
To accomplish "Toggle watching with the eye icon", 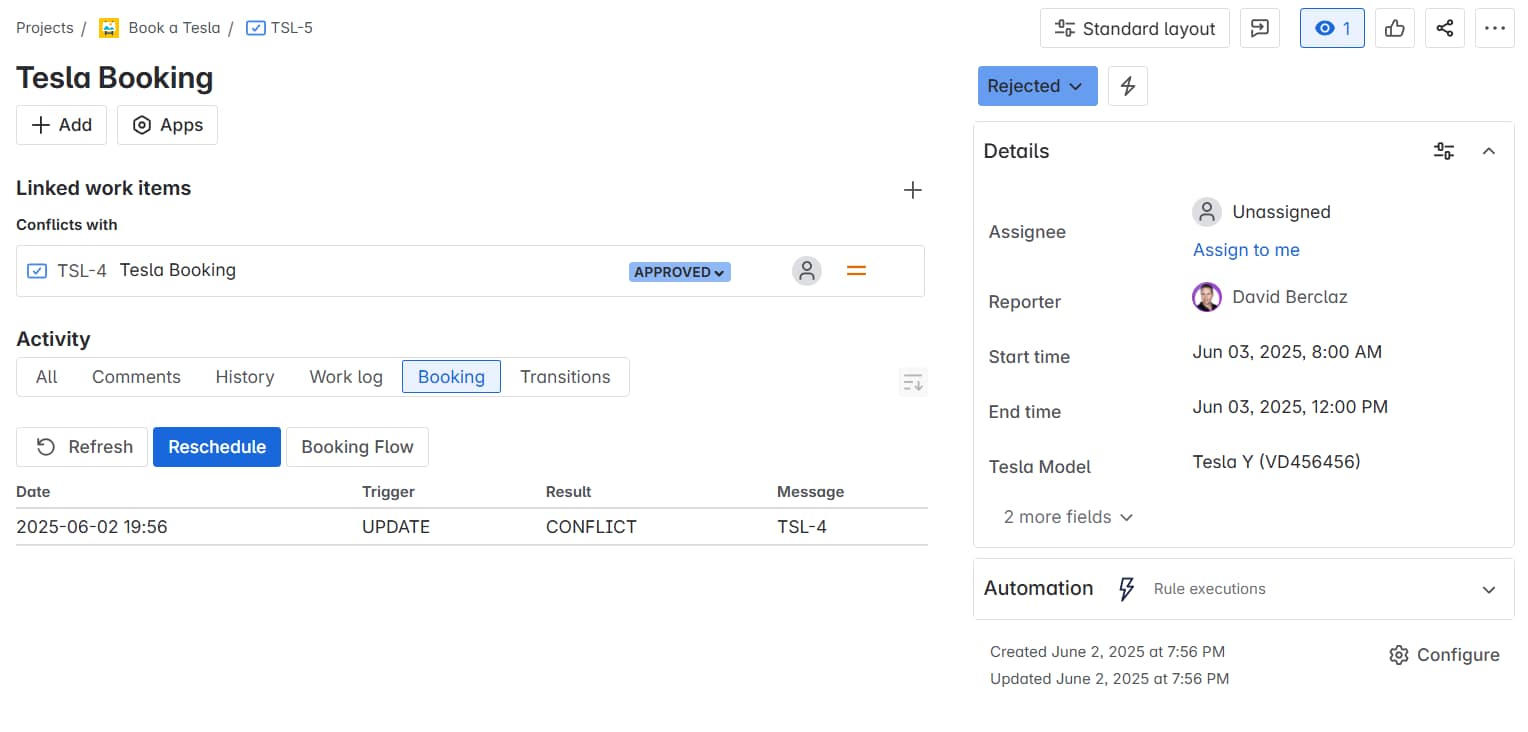I will (1331, 28).
